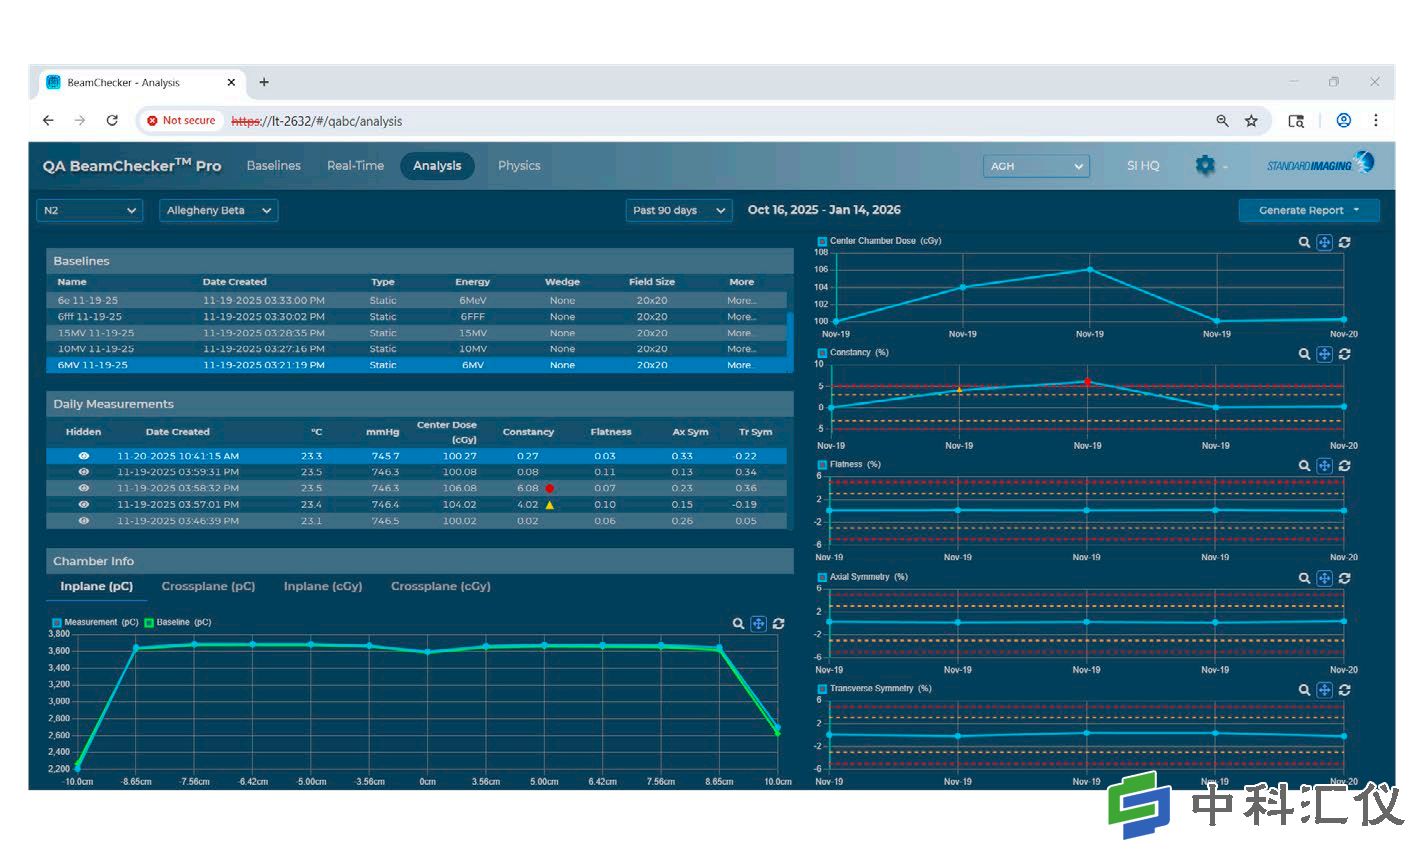
Task: Click zoom magnifier on Center Chamber Dose chart
Action: pyautogui.click(x=1304, y=242)
